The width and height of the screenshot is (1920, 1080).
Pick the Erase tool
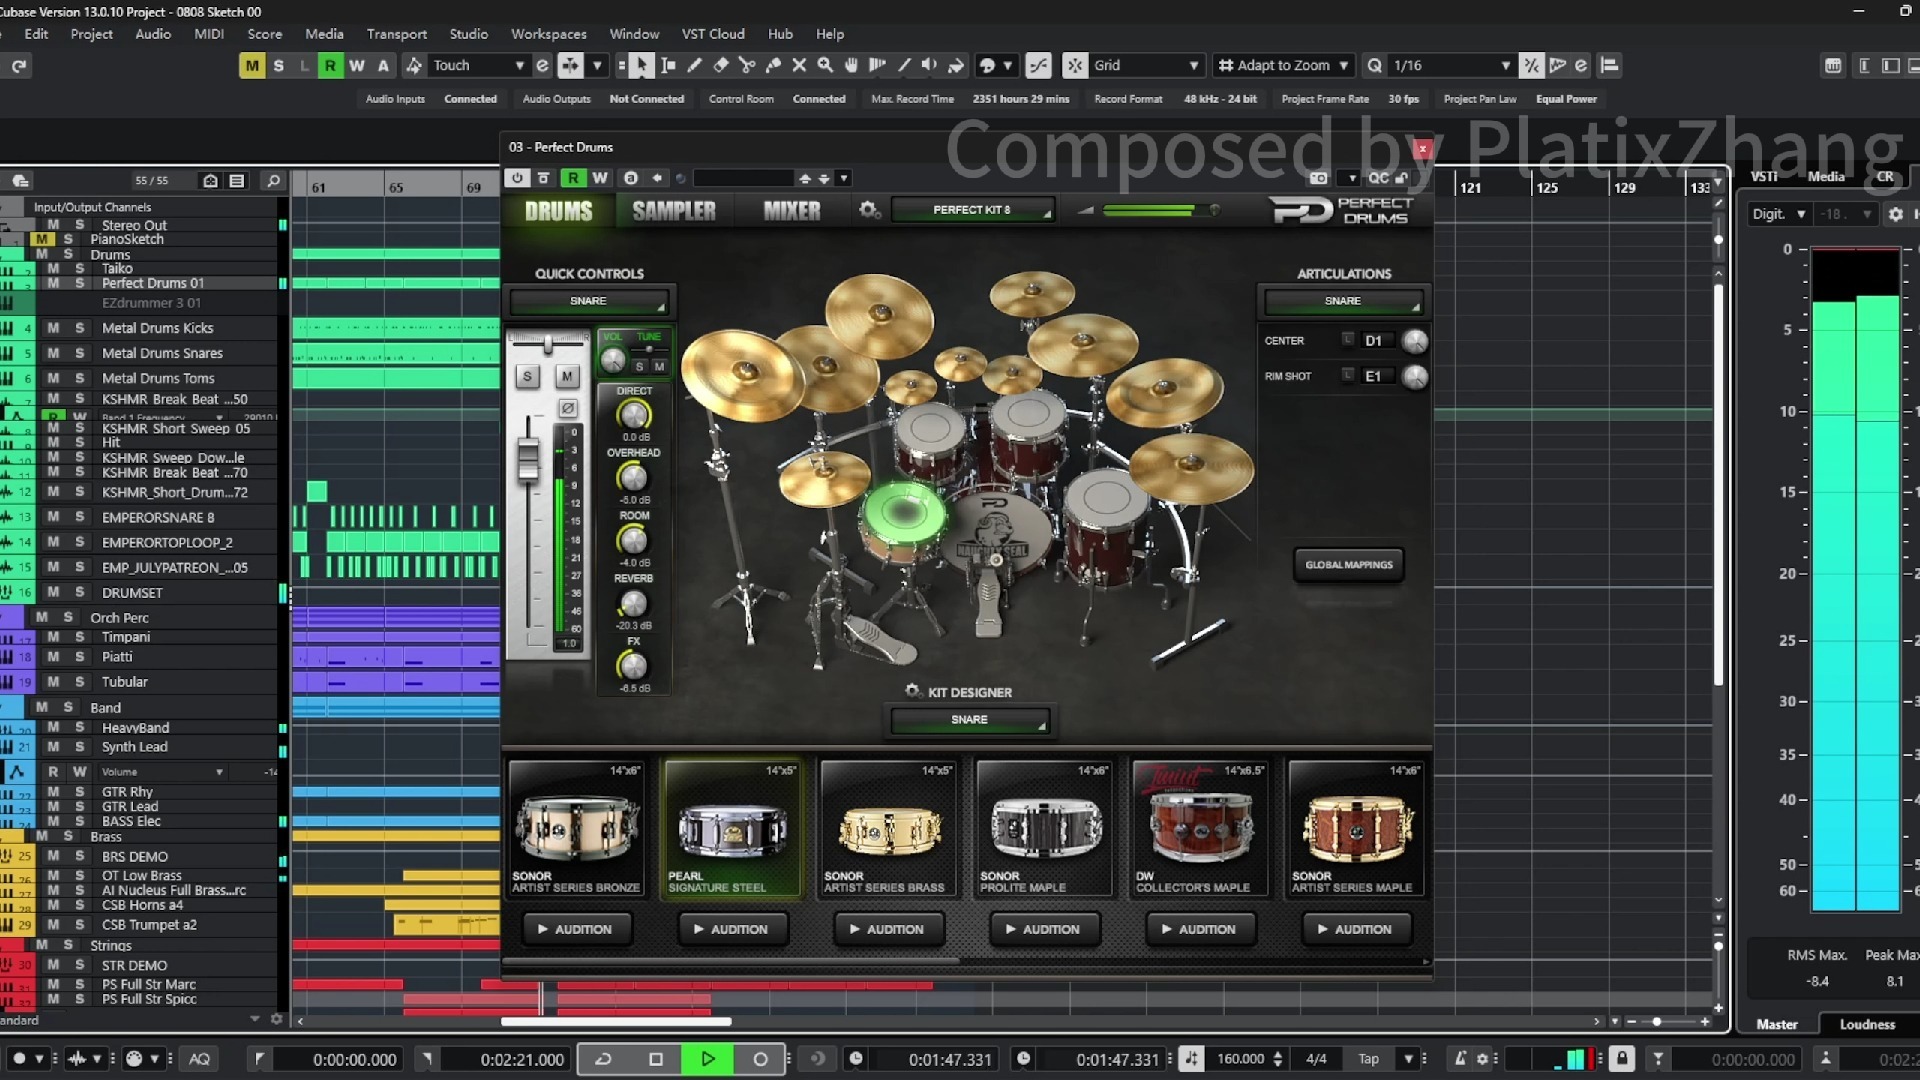[720, 66]
